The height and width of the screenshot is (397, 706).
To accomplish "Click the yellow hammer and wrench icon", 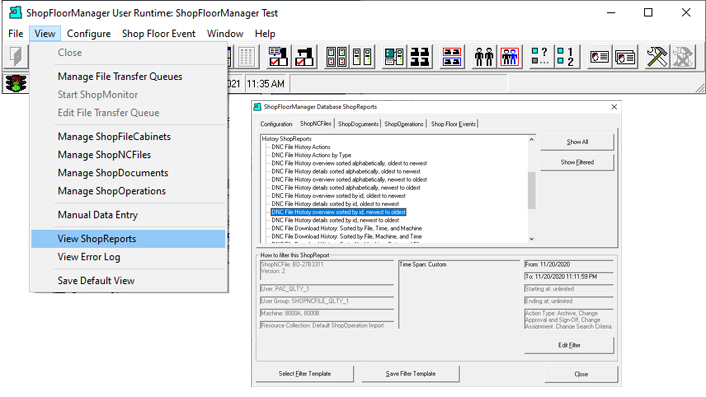I will click(x=657, y=57).
